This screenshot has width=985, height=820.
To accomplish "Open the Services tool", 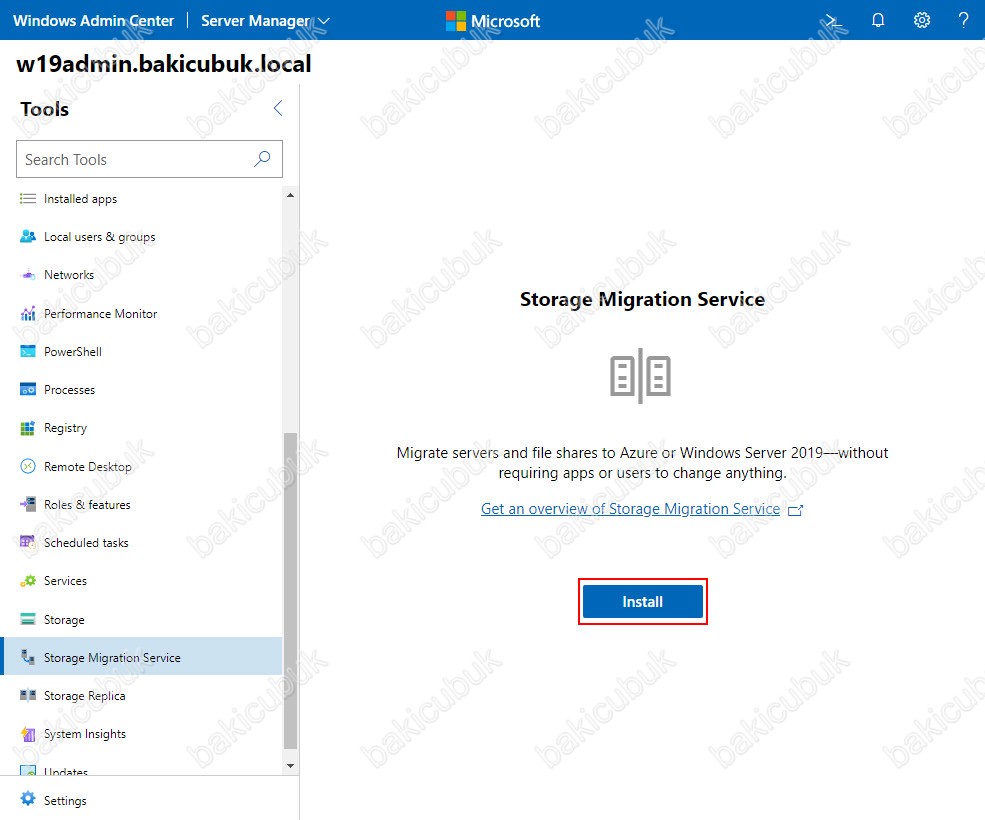I will 65,581.
